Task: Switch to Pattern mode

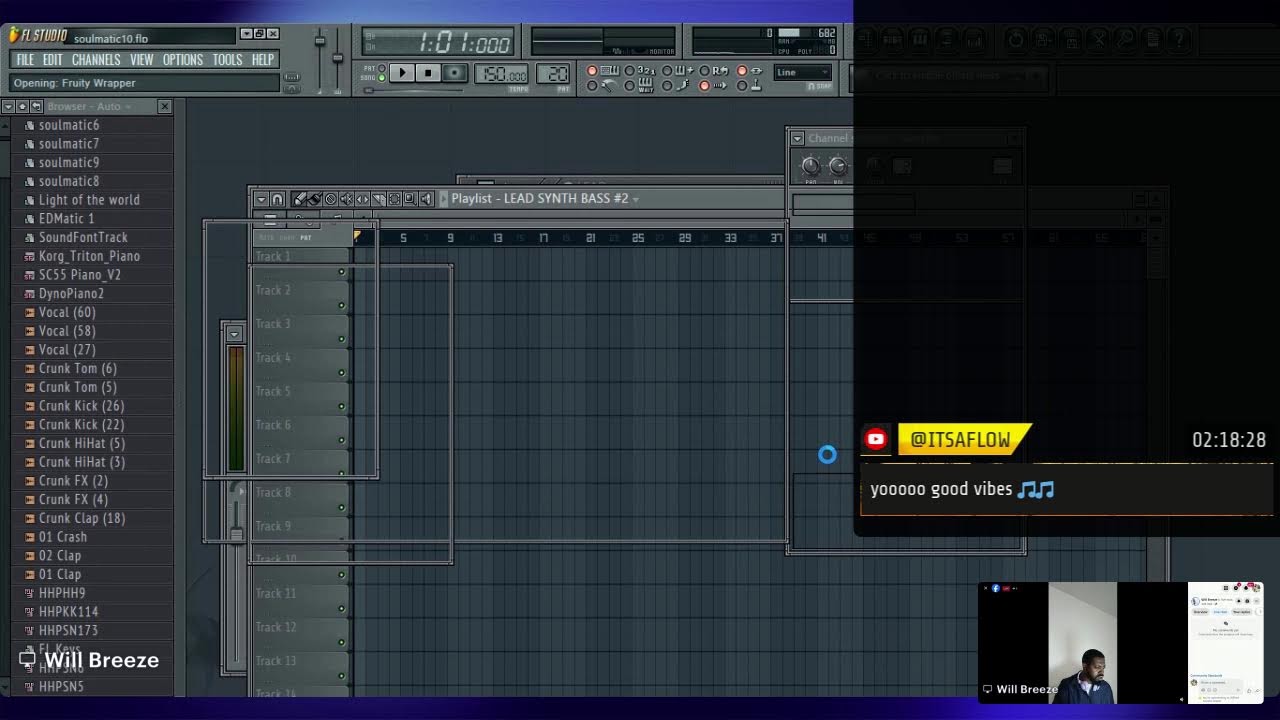Action: [382, 69]
